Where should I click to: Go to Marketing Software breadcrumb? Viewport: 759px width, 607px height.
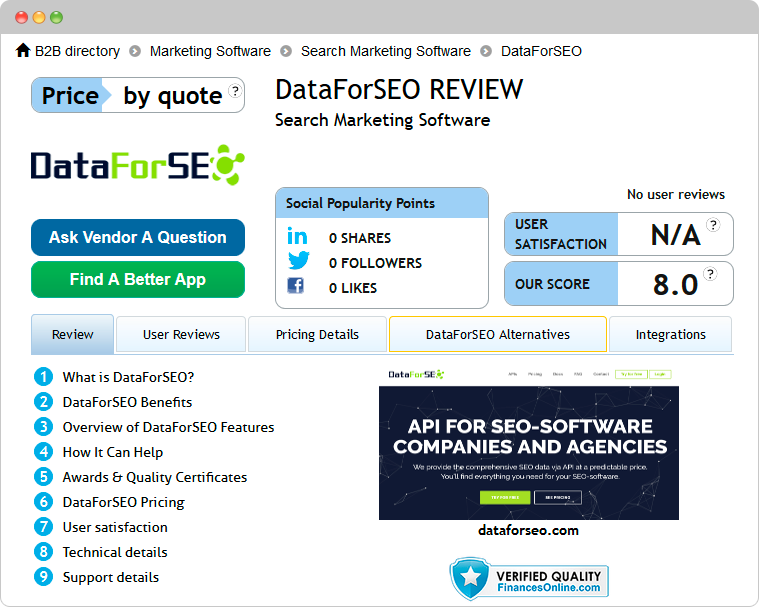[x=210, y=51]
